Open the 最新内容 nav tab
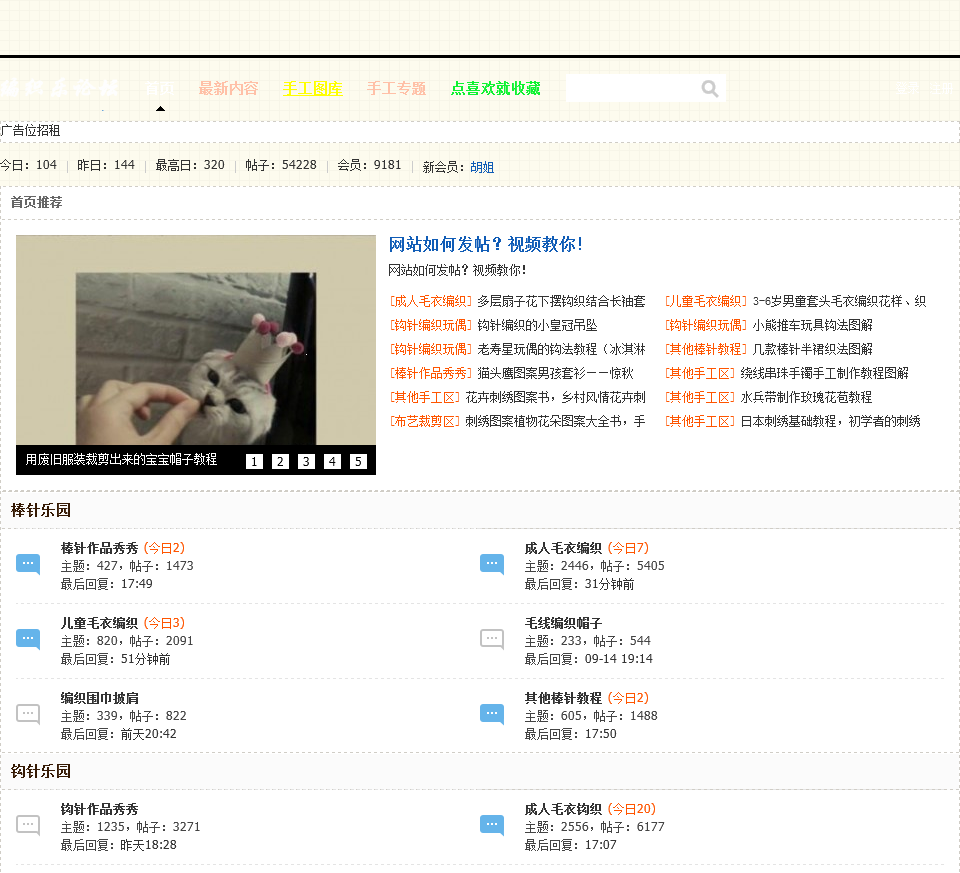 tap(228, 89)
